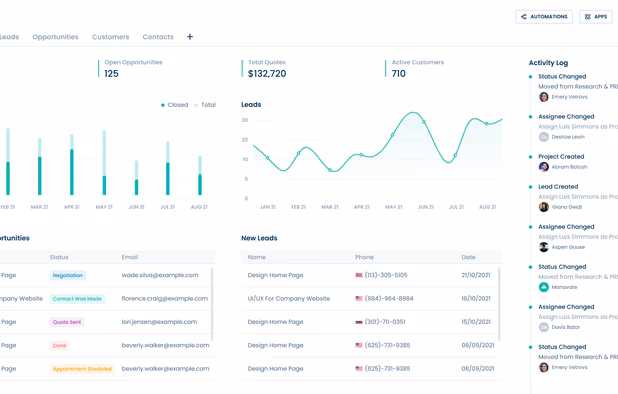Switch to the Contacts tab

[158, 37]
